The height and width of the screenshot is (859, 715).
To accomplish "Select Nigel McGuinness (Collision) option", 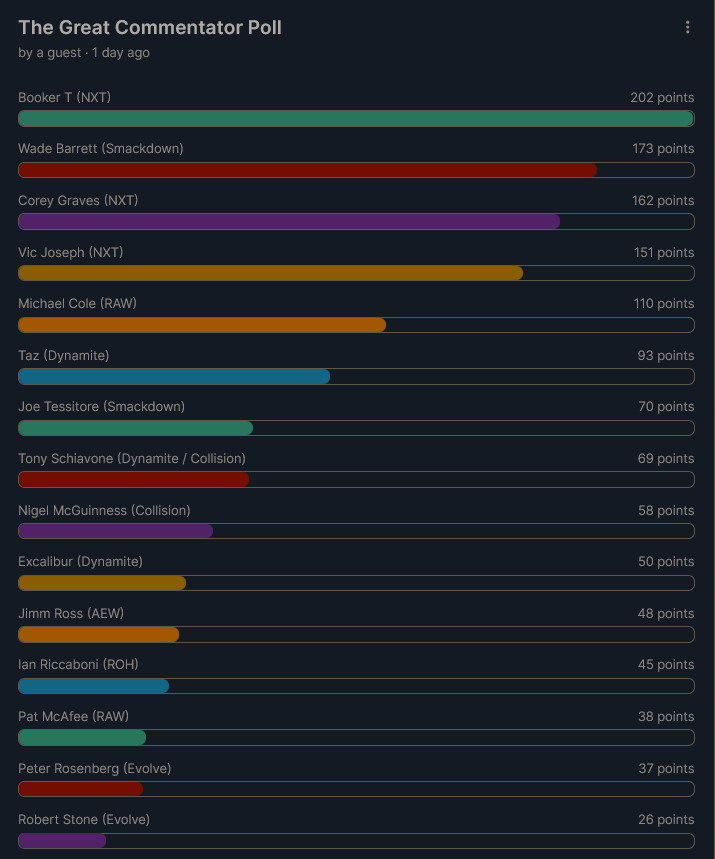I will pyautogui.click(x=104, y=511).
